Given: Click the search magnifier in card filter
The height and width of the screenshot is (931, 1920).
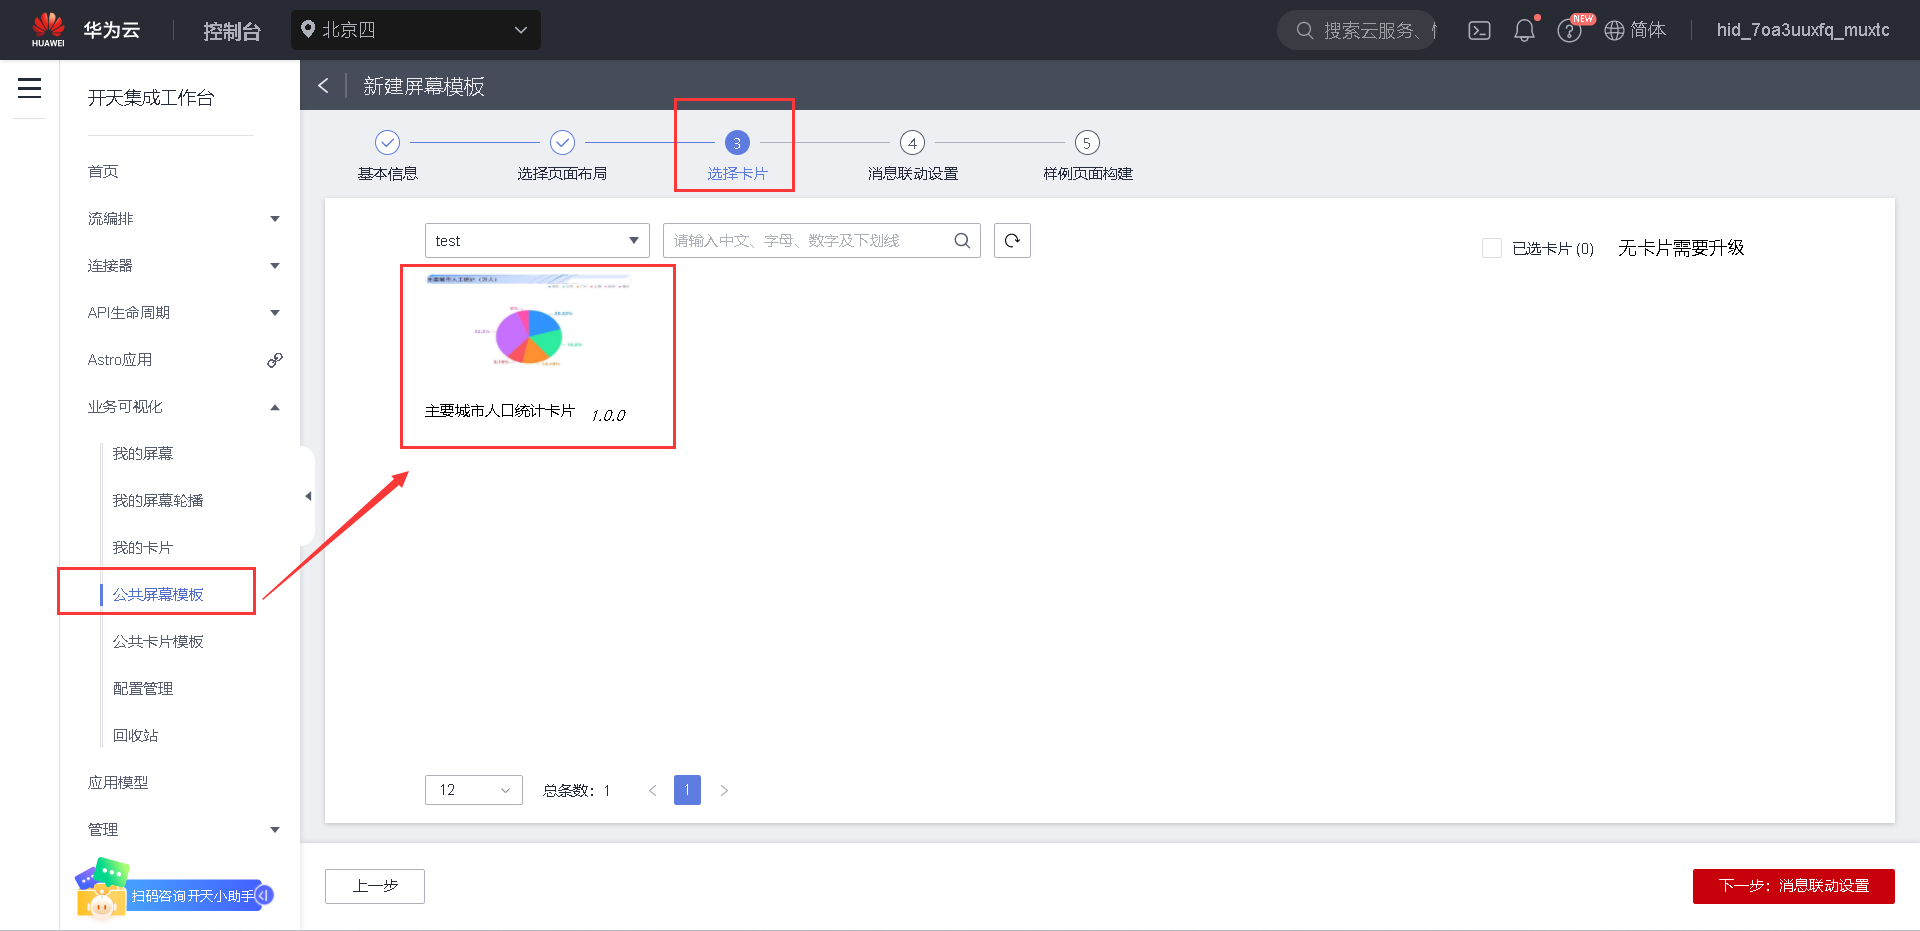Looking at the screenshot, I should (x=962, y=240).
